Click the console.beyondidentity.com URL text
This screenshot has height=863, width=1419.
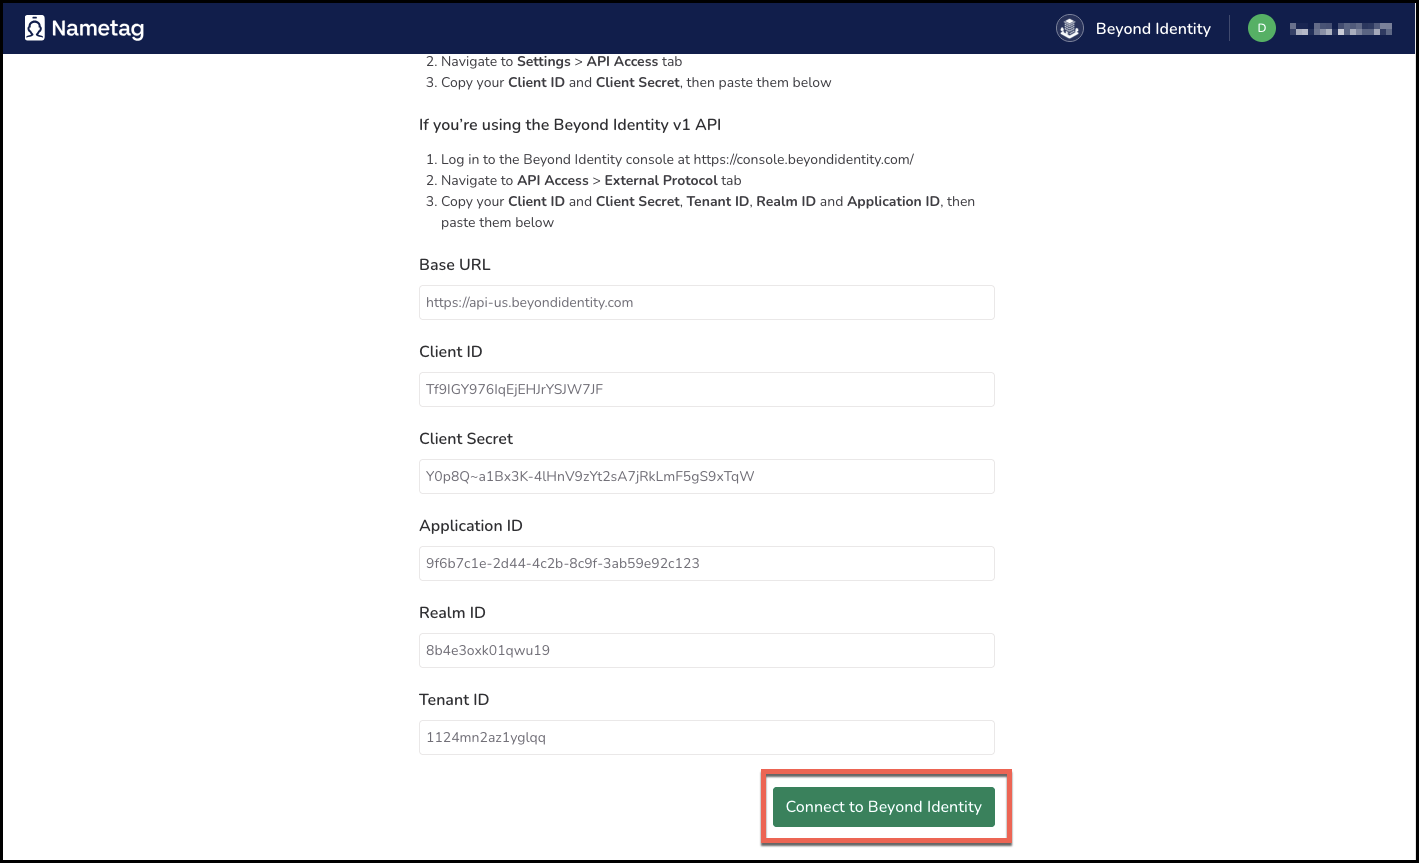(803, 160)
